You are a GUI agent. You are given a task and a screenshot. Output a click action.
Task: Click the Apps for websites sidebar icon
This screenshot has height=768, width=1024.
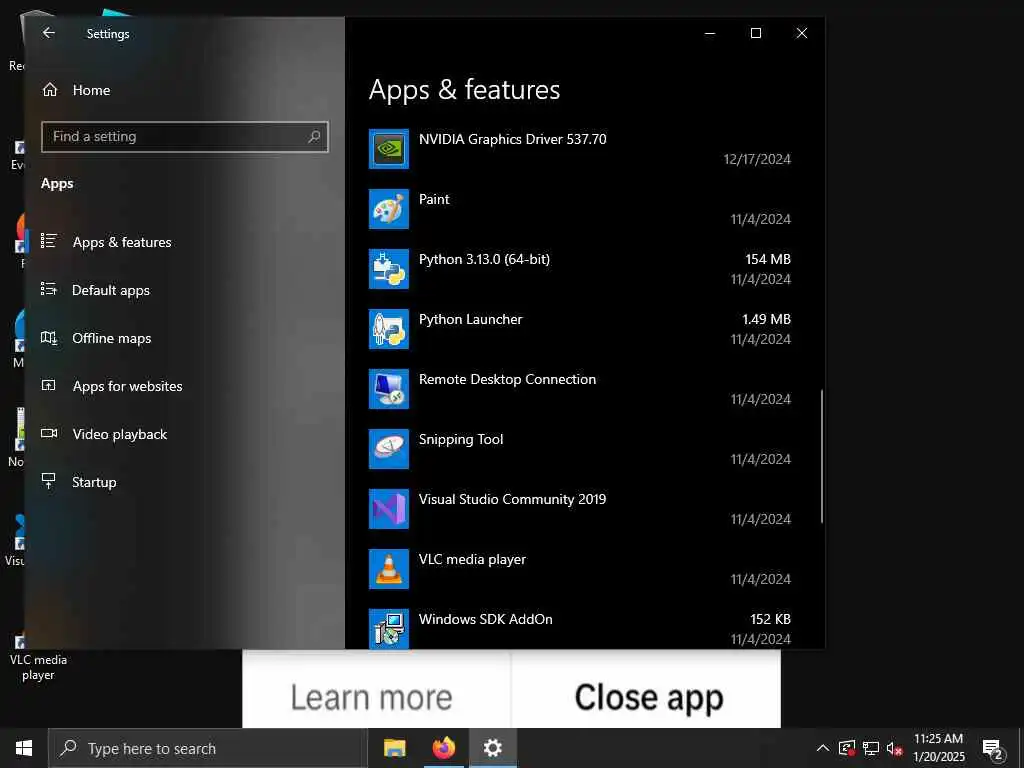(49, 385)
